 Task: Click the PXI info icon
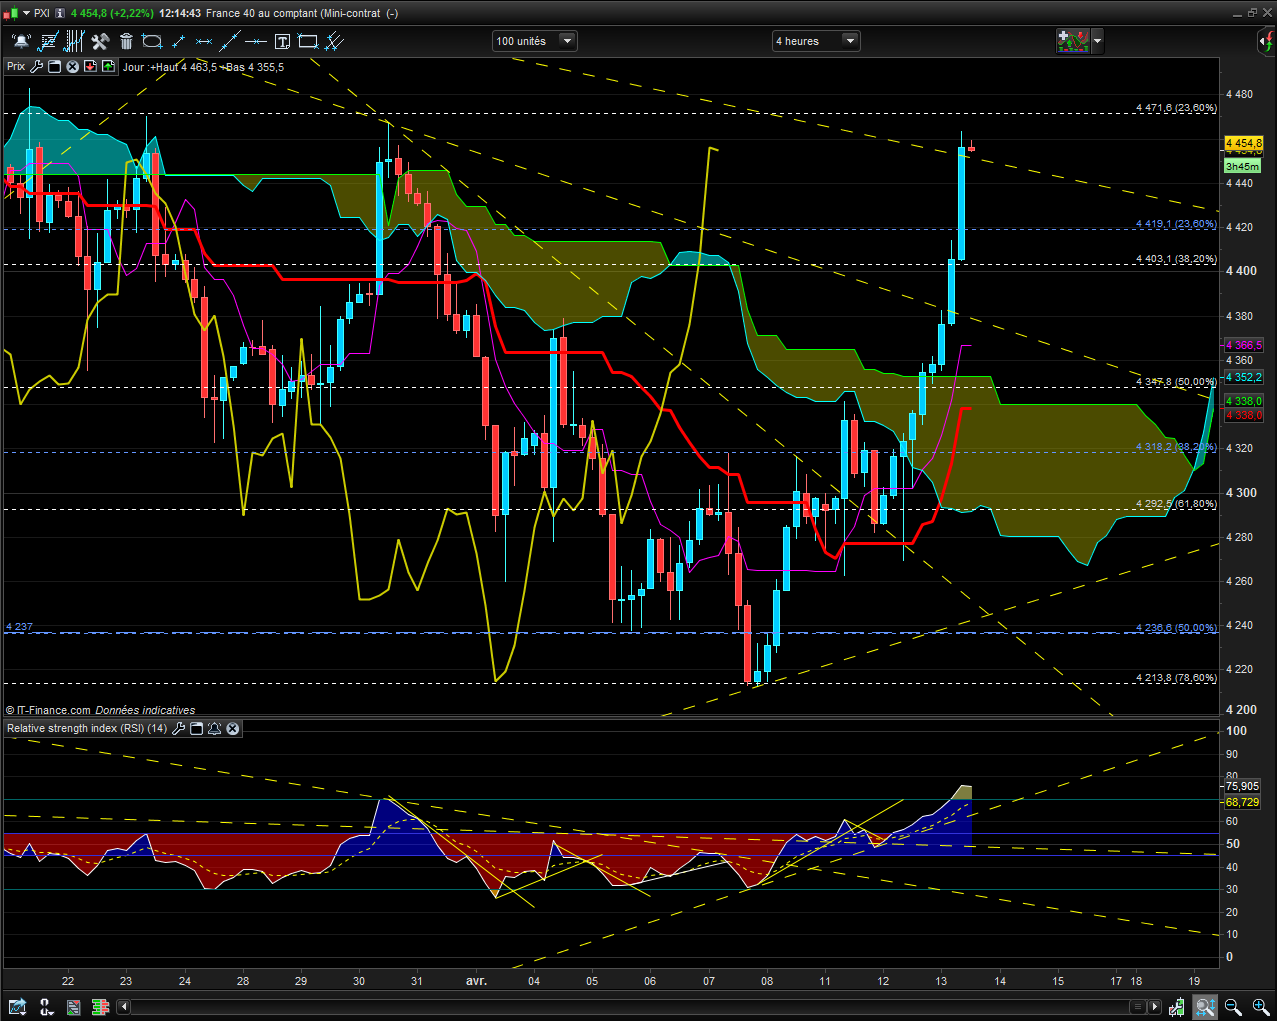[61, 13]
